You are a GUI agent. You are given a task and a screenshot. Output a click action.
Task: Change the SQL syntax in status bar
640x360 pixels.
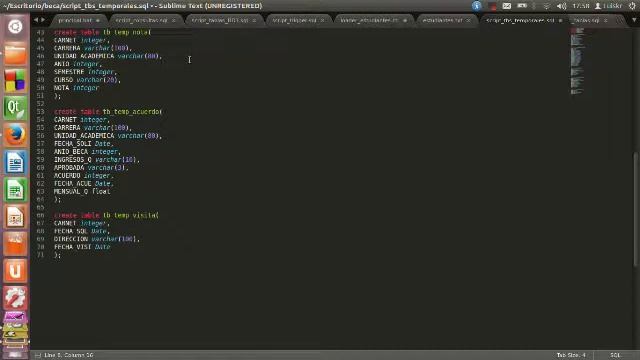615,355
